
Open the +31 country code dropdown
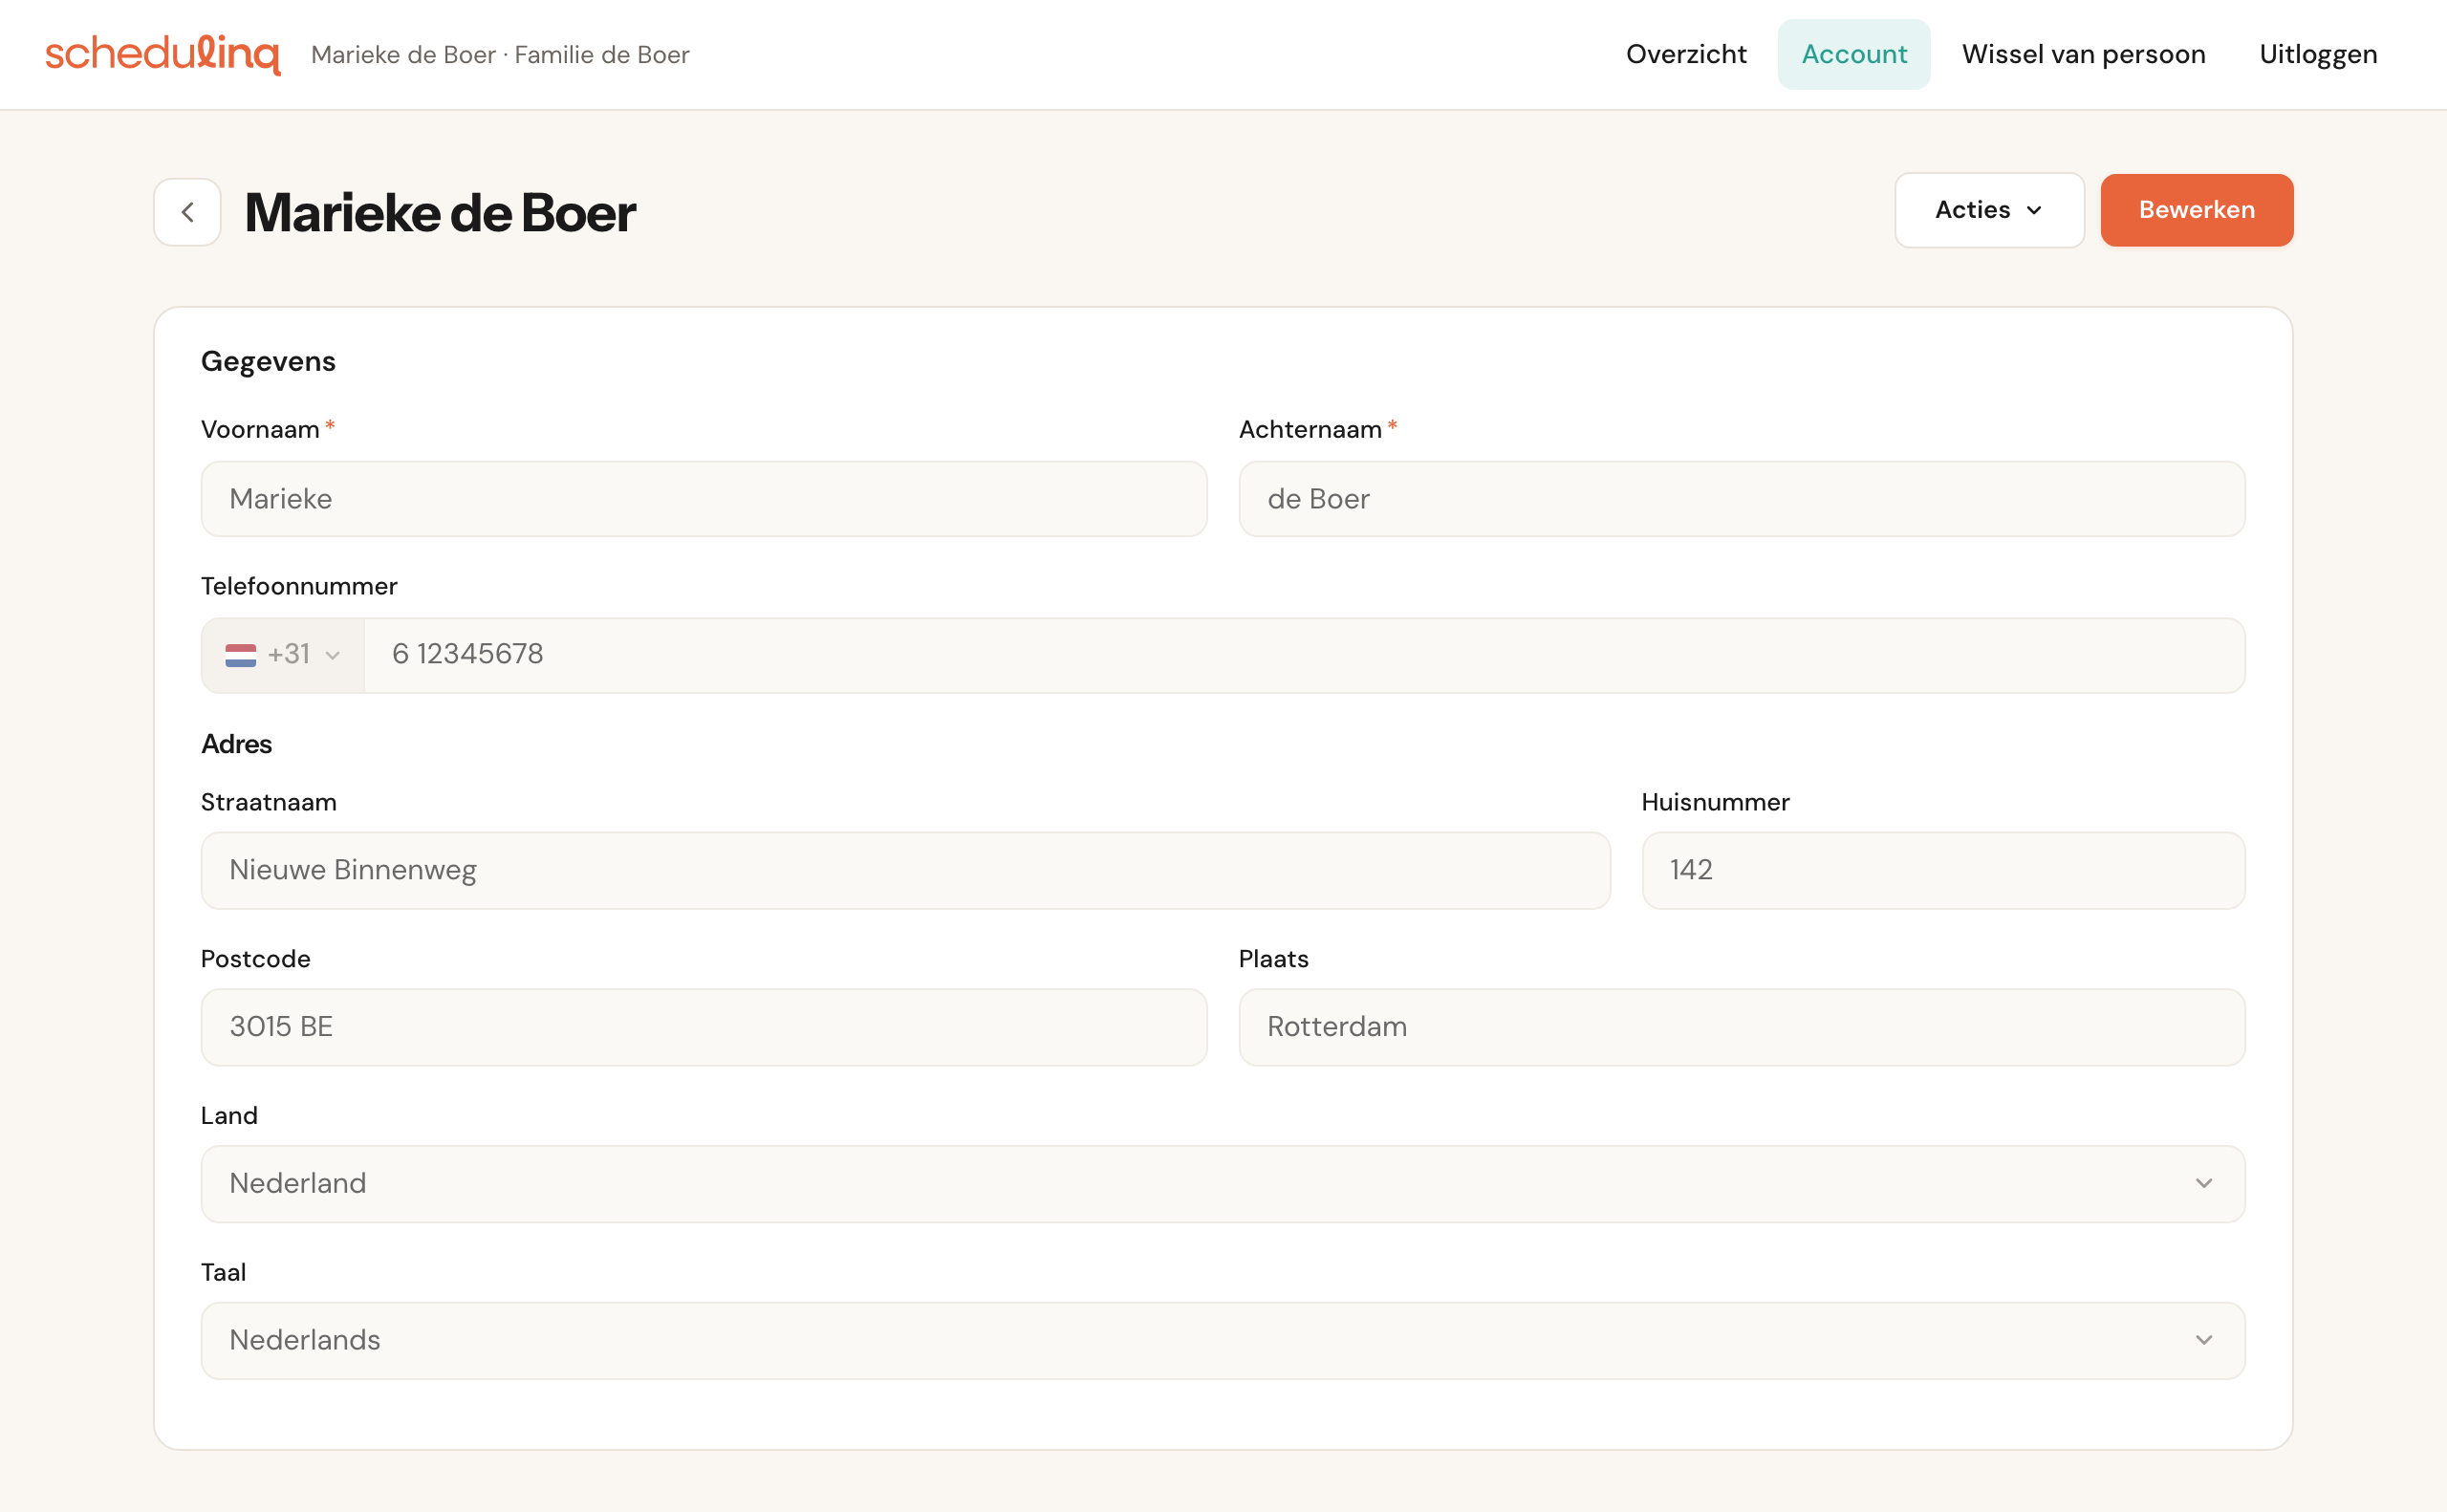click(283, 655)
